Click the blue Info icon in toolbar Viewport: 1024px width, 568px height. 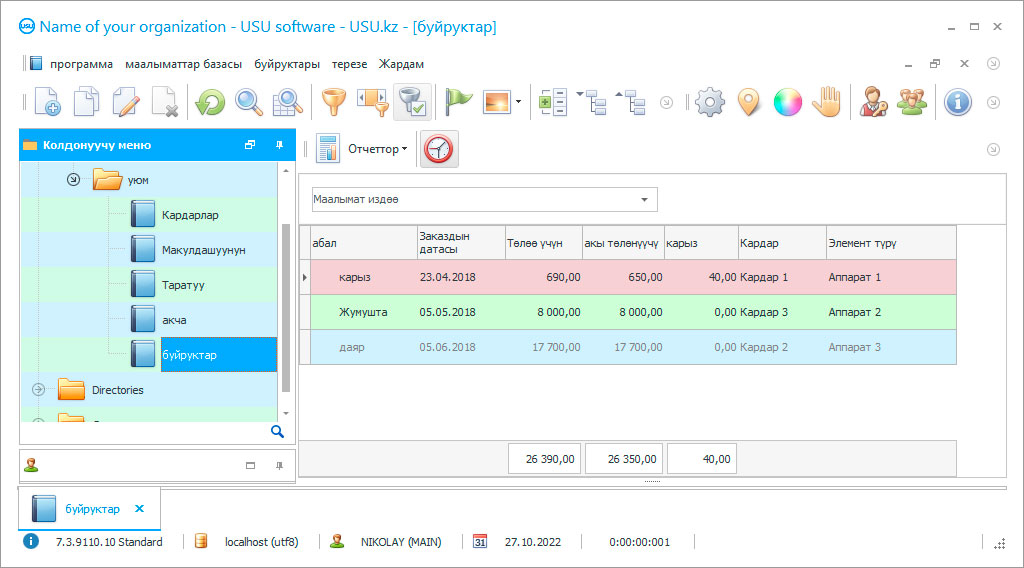tap(958, 102)
